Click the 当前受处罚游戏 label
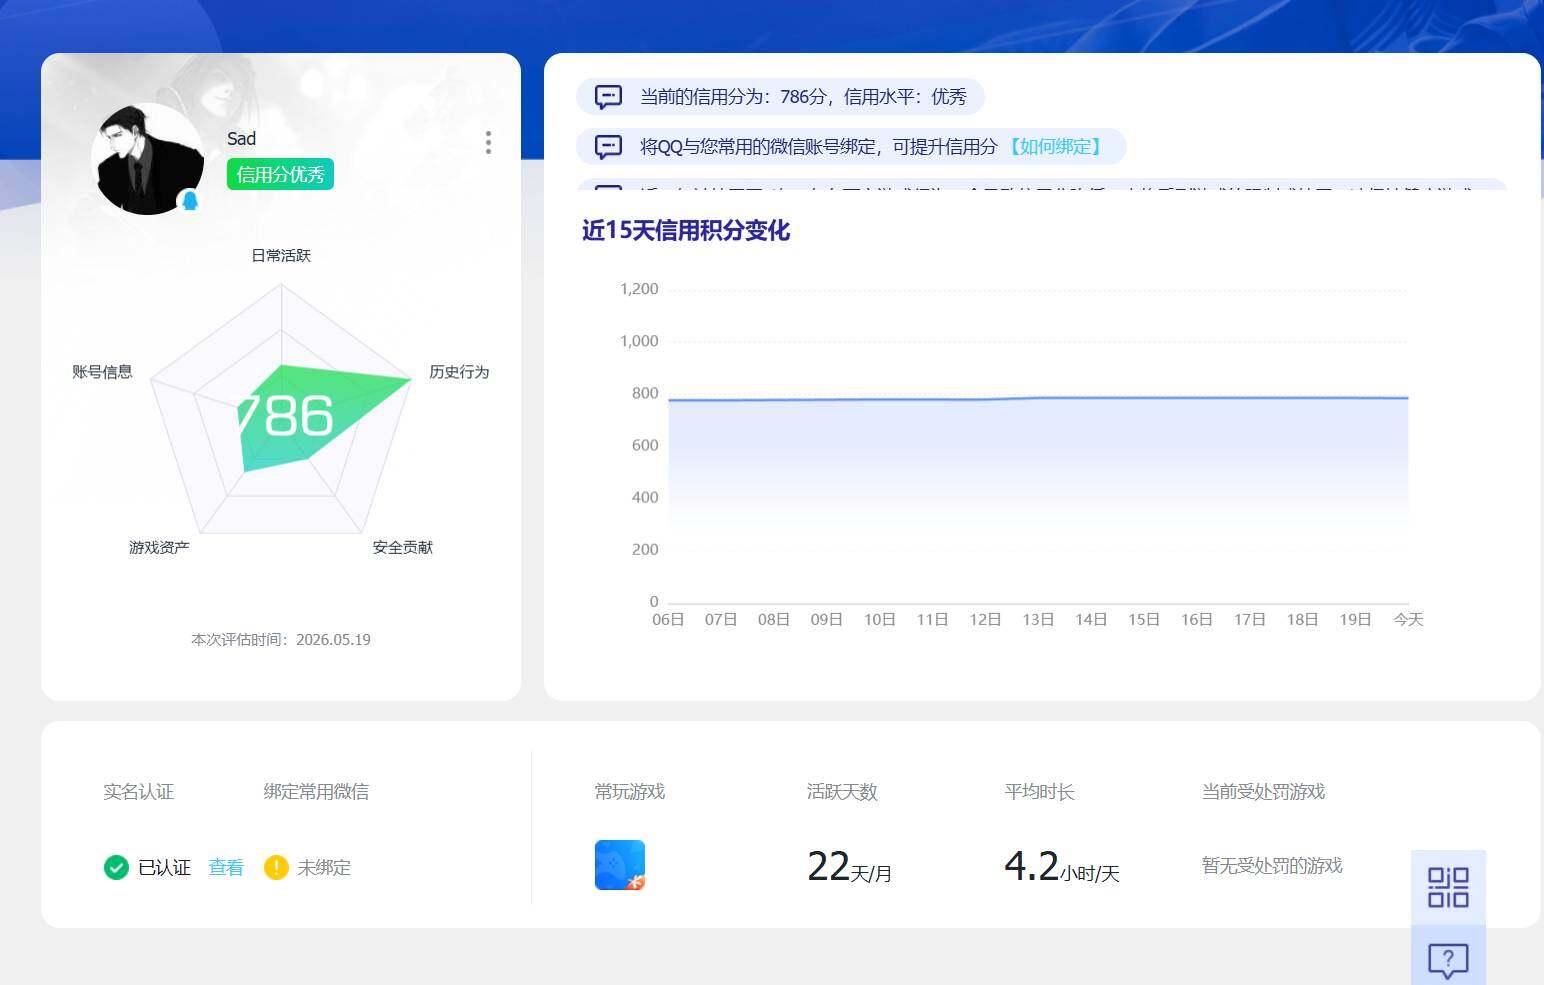 pos(1263,792)
